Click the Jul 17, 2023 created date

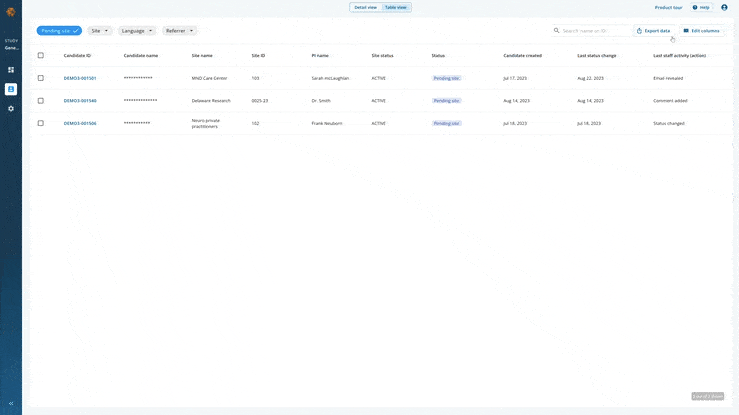coord(515,78)
